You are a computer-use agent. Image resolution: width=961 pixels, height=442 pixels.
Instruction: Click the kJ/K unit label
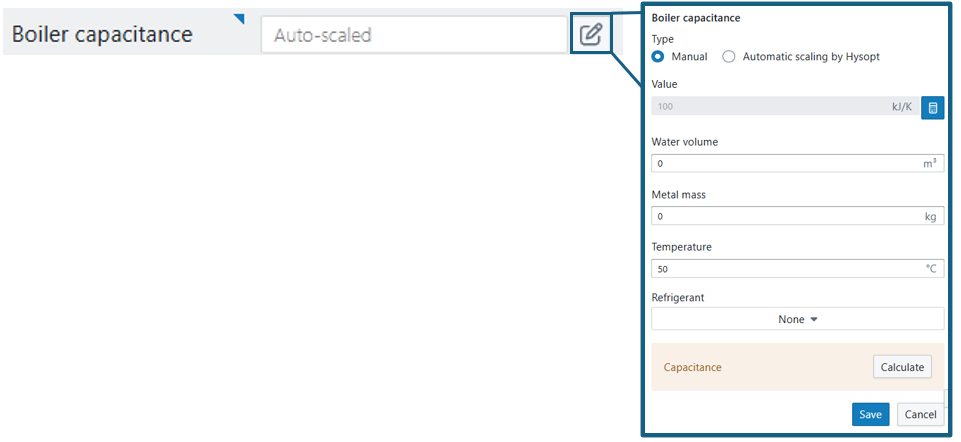[x=901, y=106]
